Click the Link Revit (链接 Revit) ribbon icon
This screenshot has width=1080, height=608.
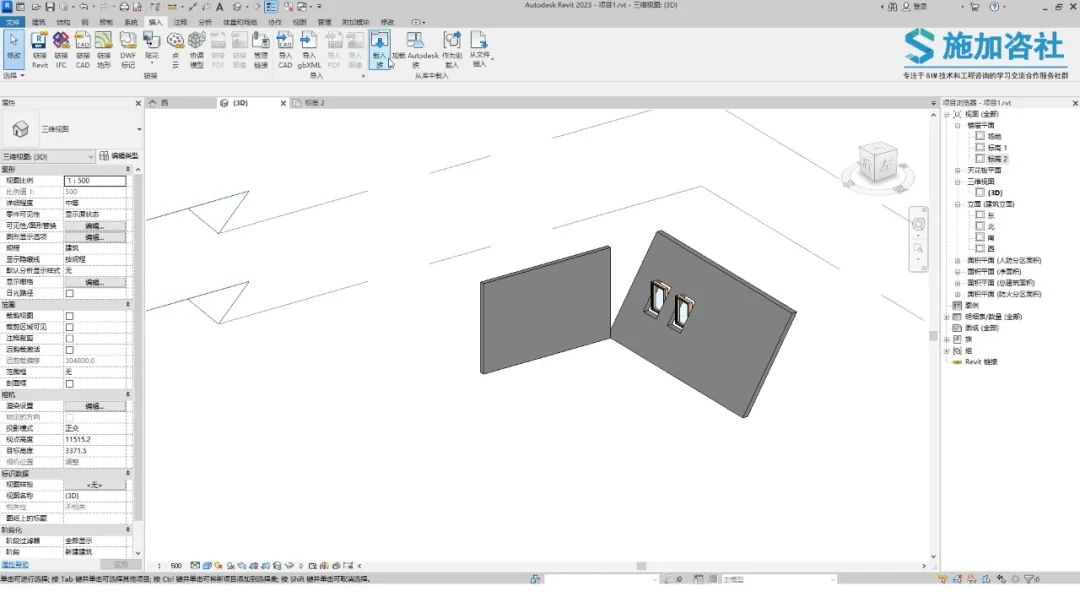click(x=40, y=50)
